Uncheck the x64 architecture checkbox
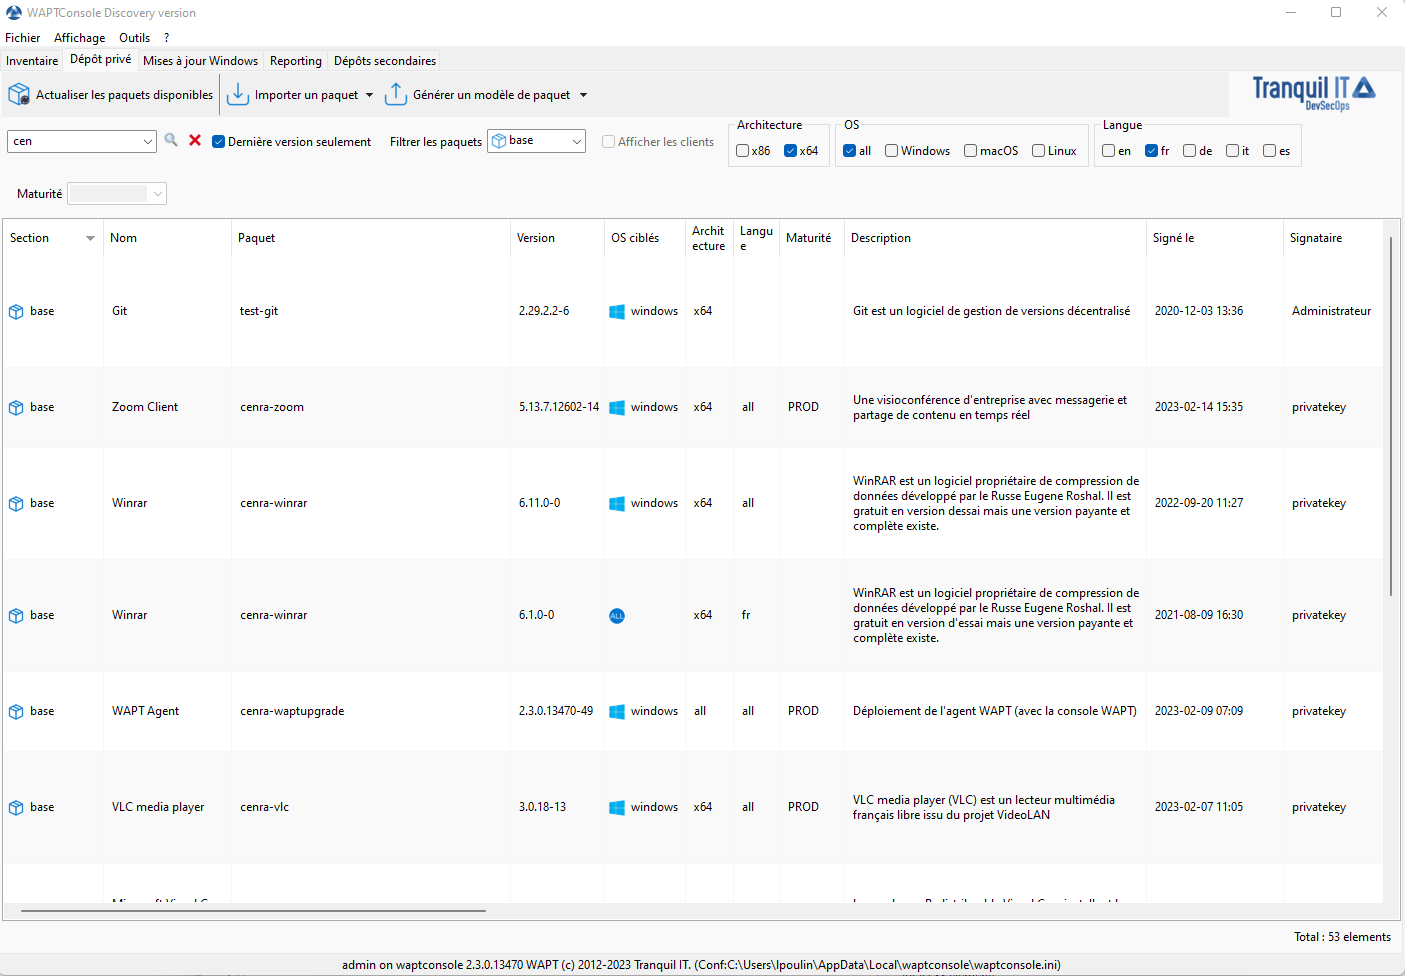The height and width of the screenshot is (976, 1405). click(x=790, y=151)
